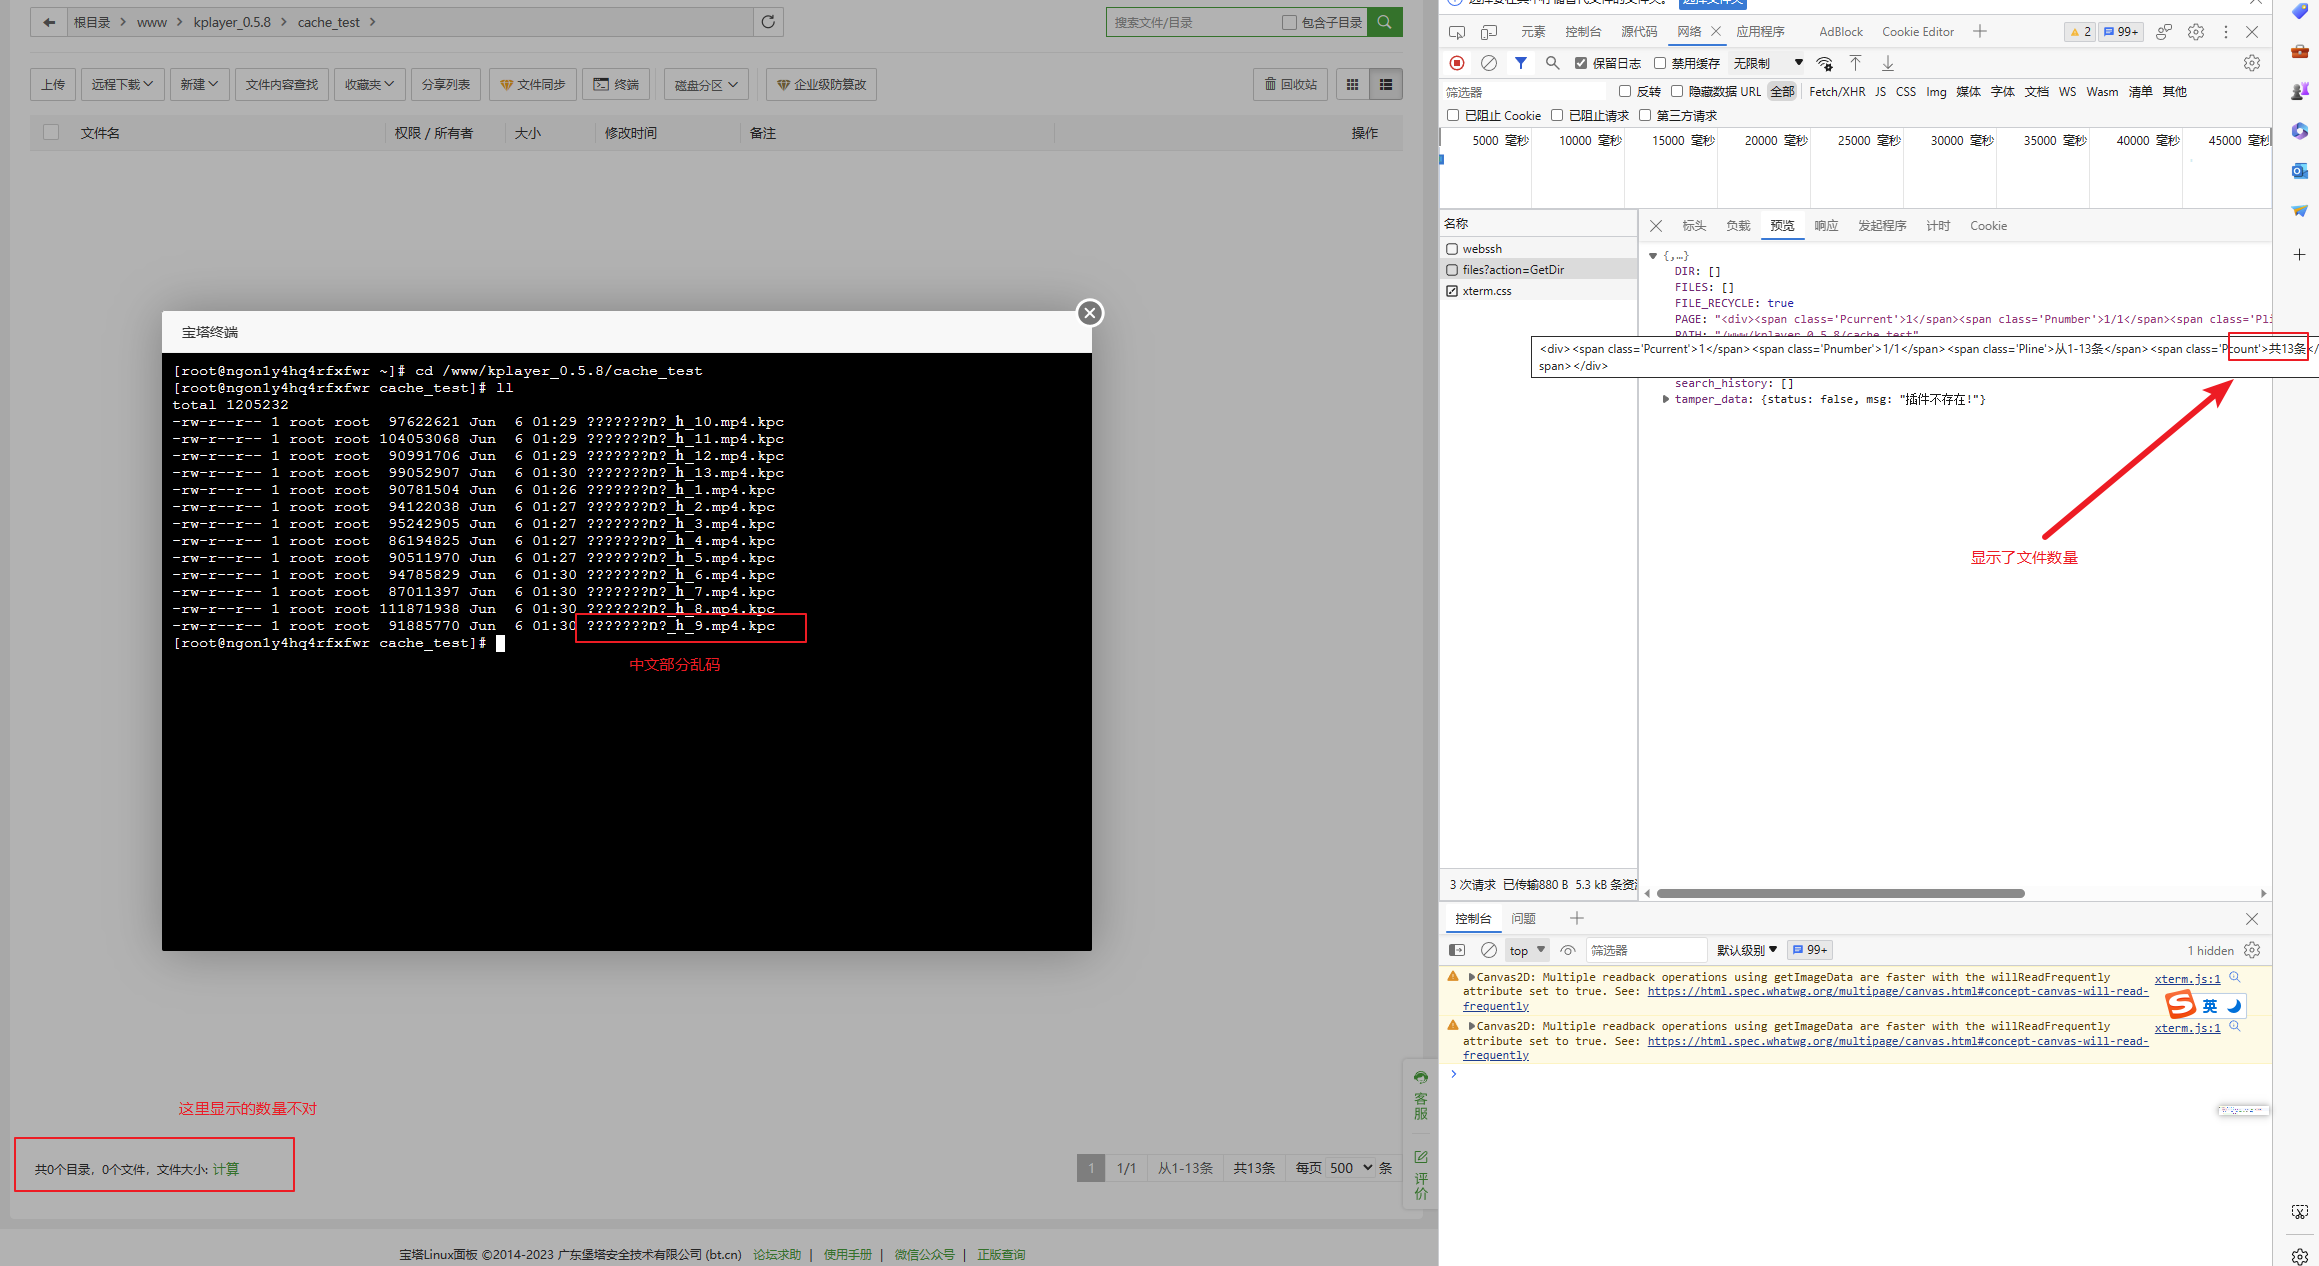Focus the console 筛选器 filter field
This screenshot has width=2319, height=1266.
[x=1646, y=950]
